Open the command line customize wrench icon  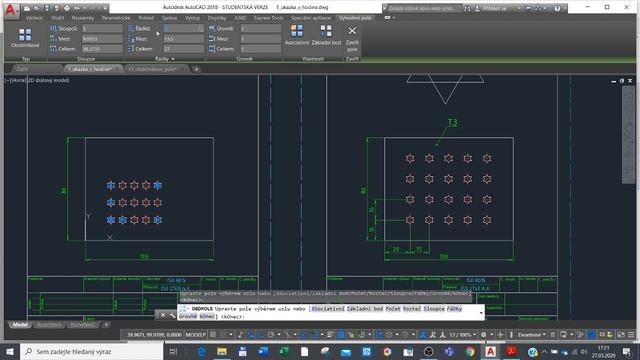172,315
